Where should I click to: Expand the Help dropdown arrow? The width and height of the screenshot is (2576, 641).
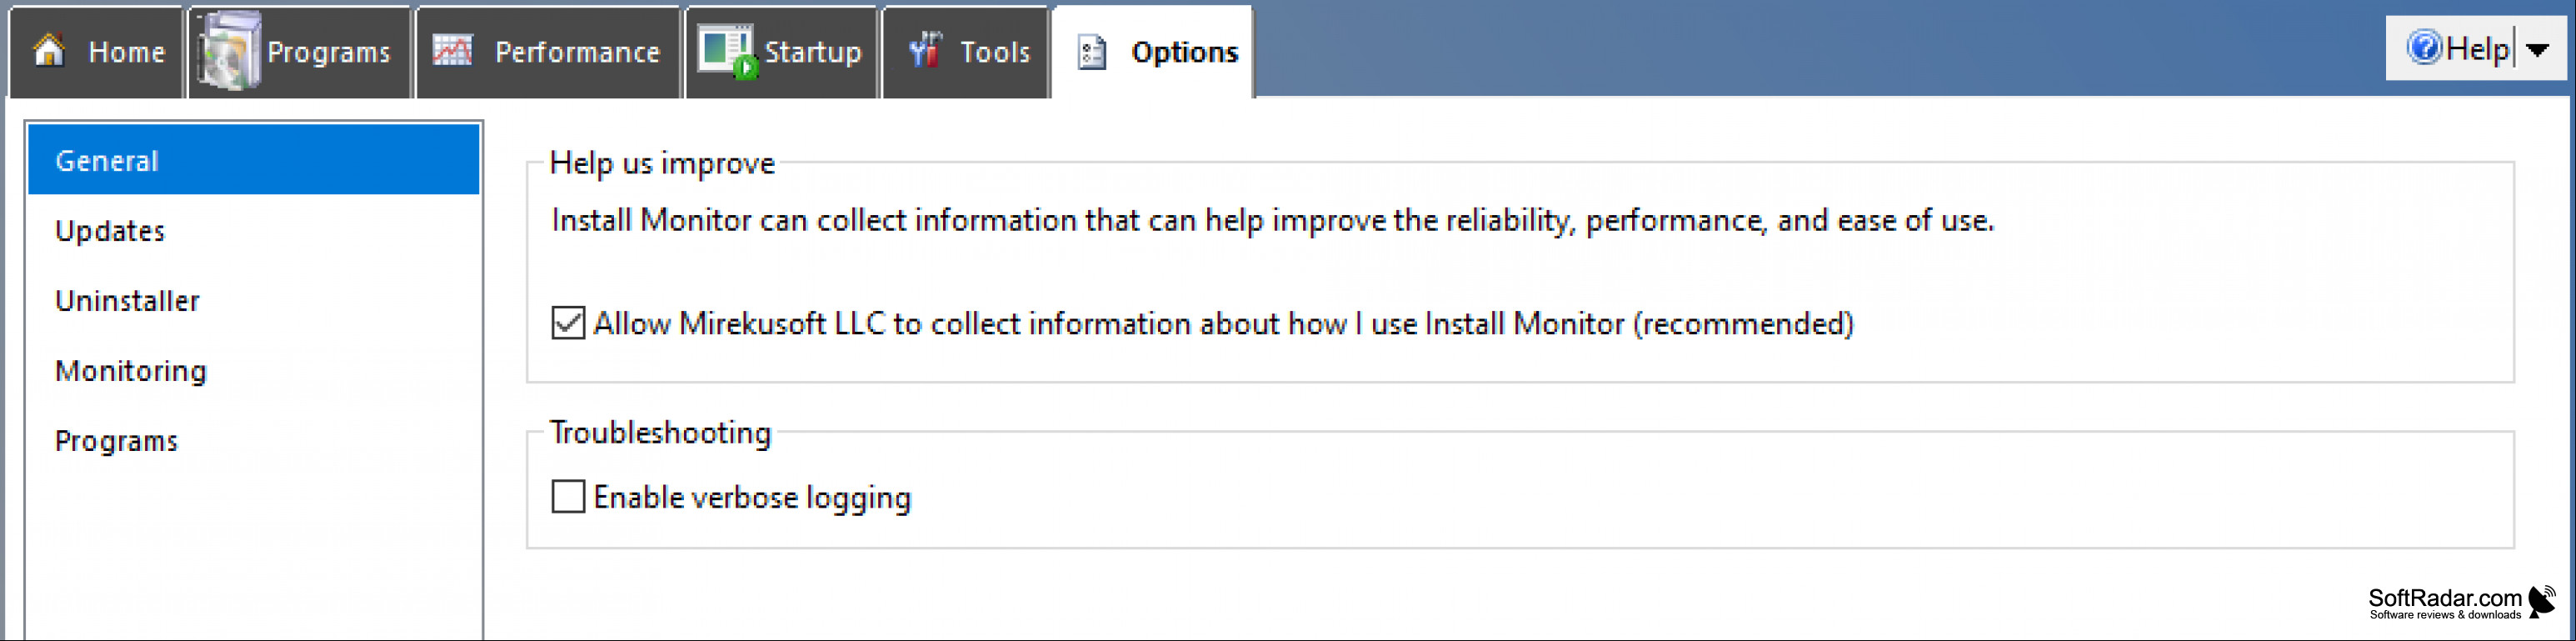2537,49
